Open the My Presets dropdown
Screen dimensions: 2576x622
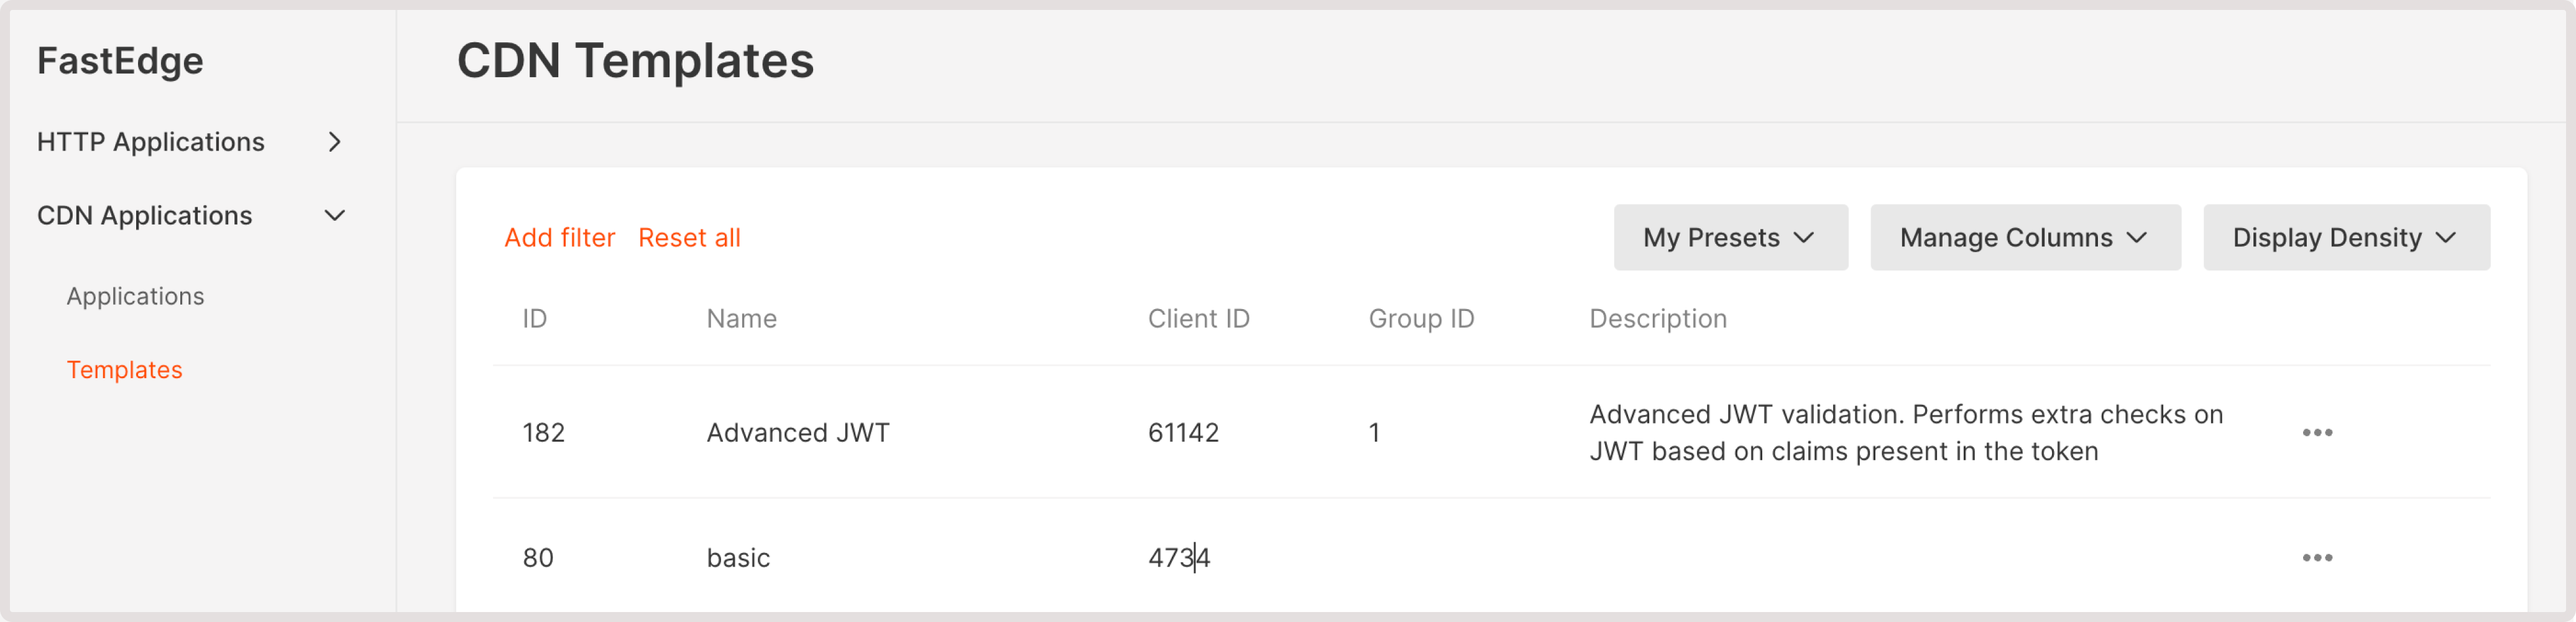(x=1730, y=237)
